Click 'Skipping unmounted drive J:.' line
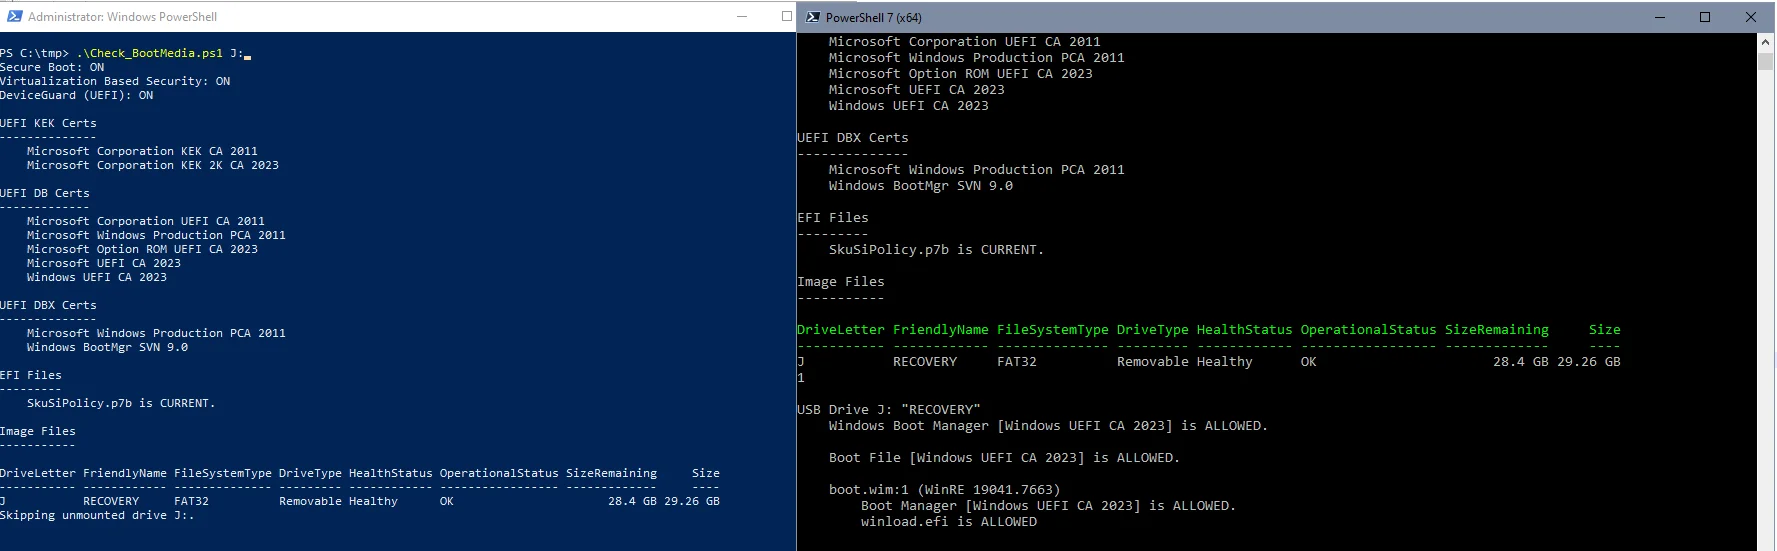Viewport: 1777px width, 551px height. [x=97, y=515]
